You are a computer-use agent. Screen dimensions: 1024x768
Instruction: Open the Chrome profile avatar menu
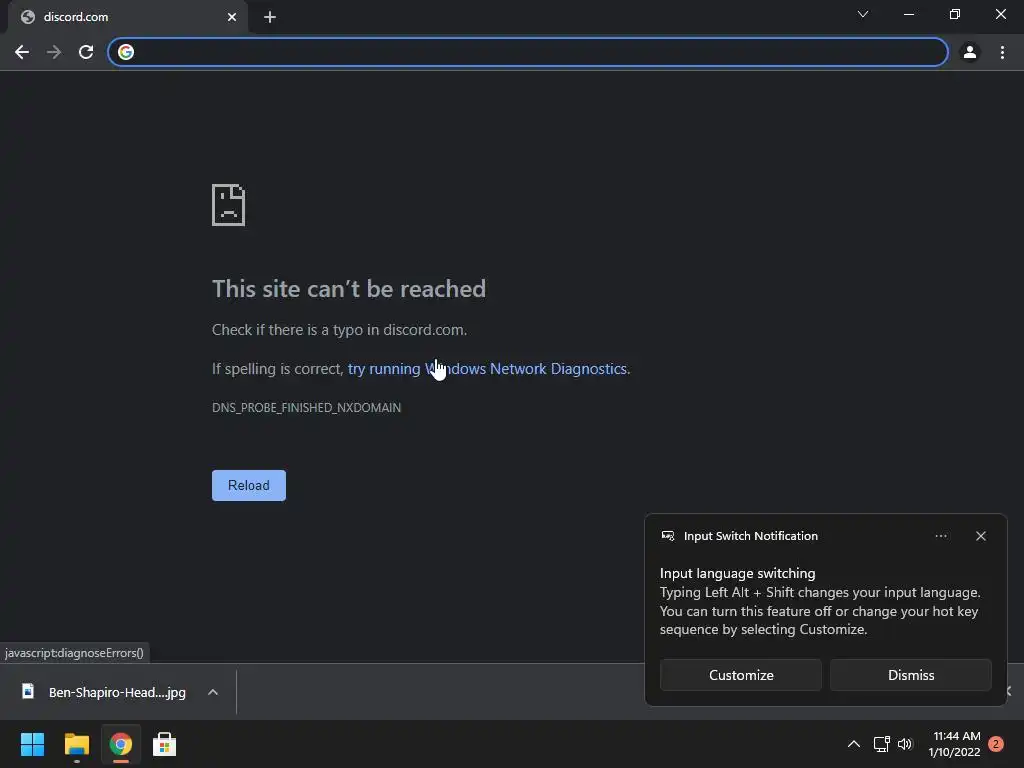tap(970, 52)
